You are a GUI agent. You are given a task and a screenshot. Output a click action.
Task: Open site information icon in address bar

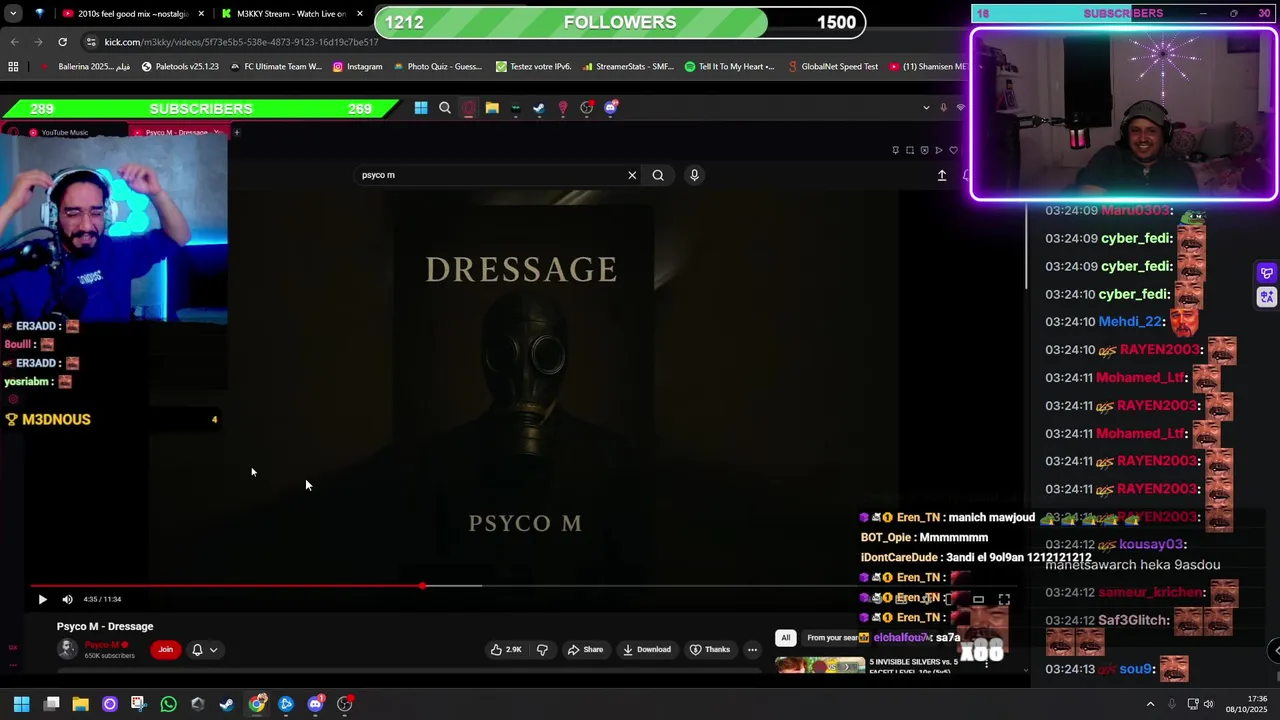click(x=91, y=42)
